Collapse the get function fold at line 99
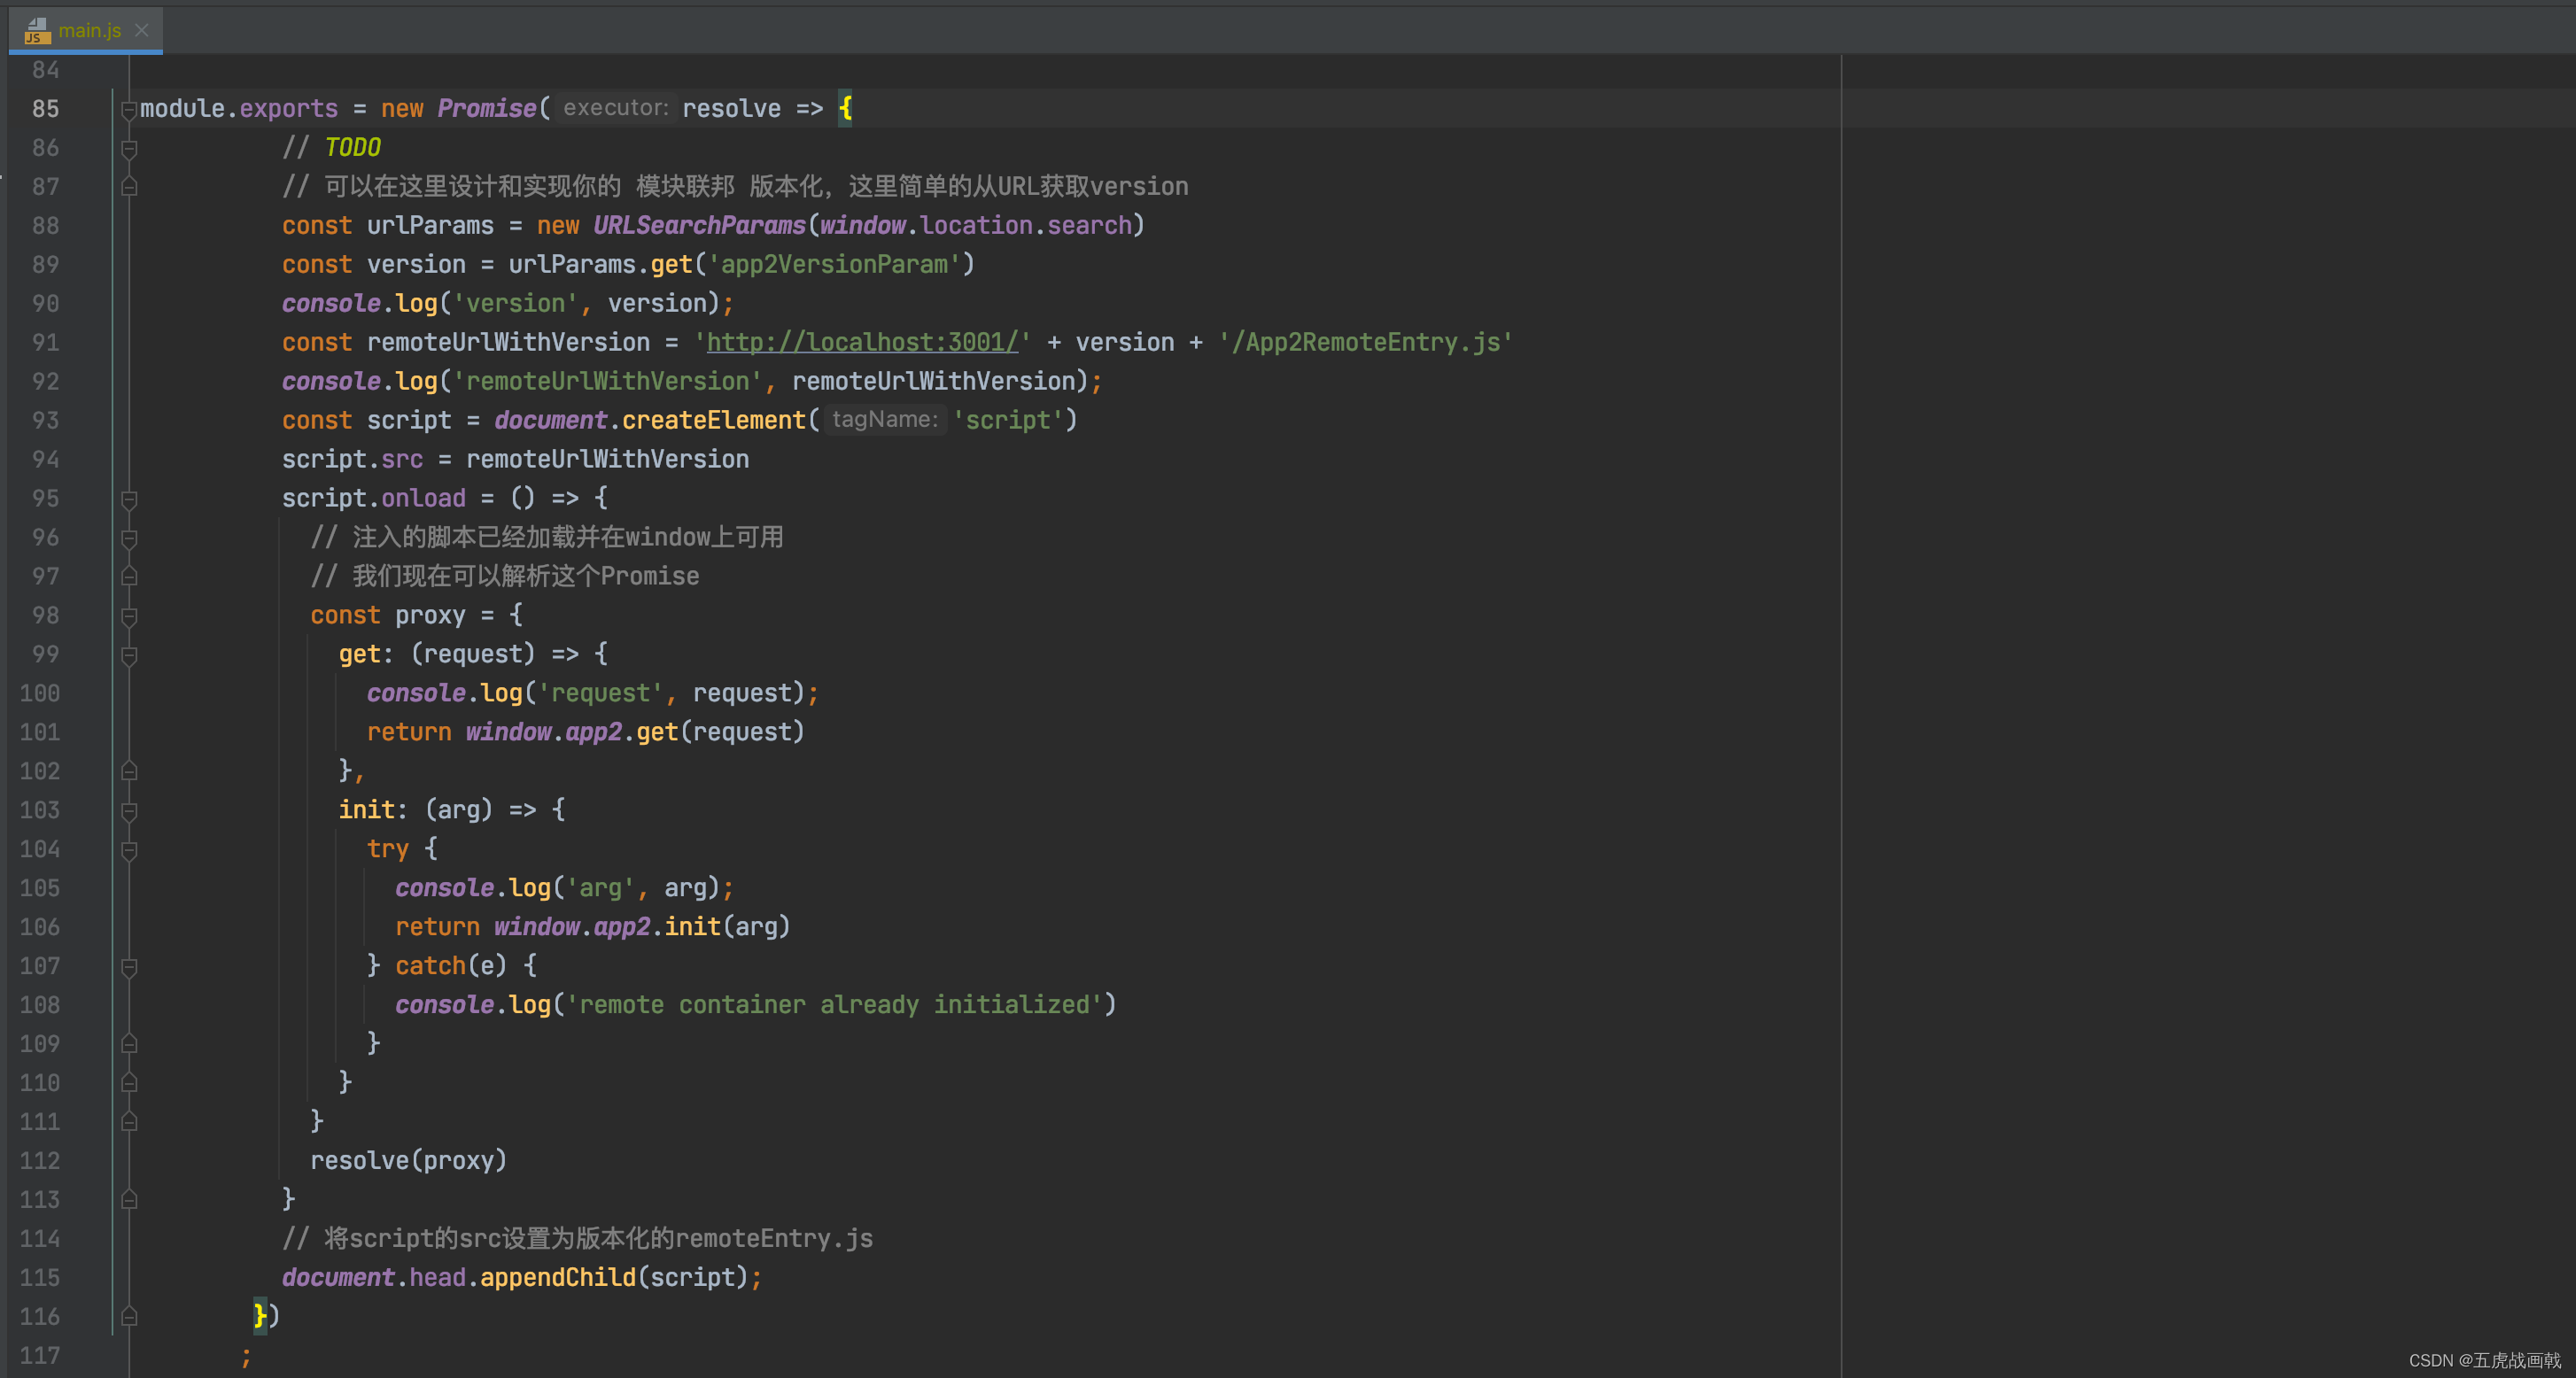The image size is (2576, 1378). [x=129, y=655]
